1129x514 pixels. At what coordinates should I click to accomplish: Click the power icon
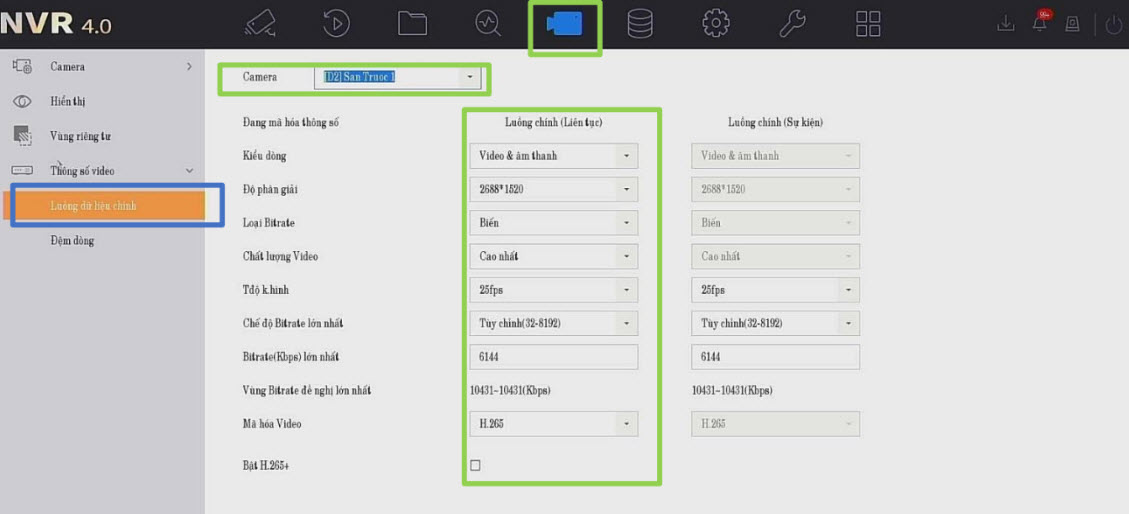coord(1113,24)
